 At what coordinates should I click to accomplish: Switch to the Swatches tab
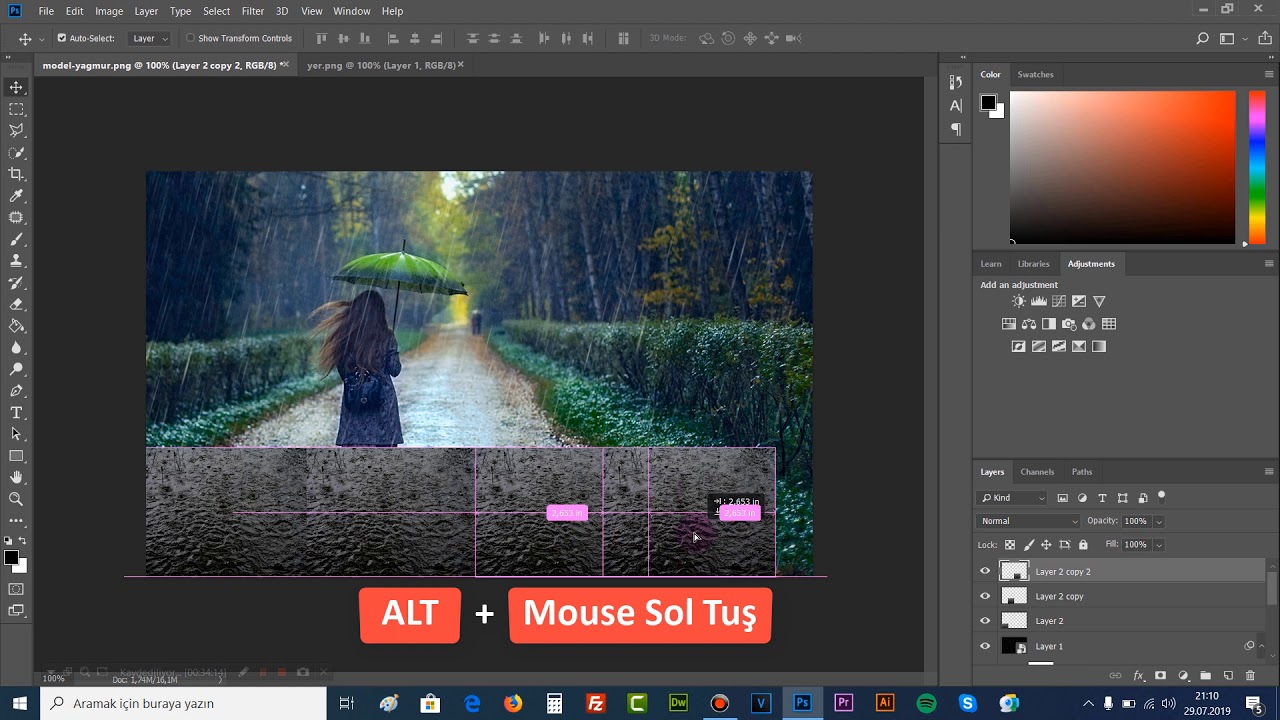coord(1035,74)
